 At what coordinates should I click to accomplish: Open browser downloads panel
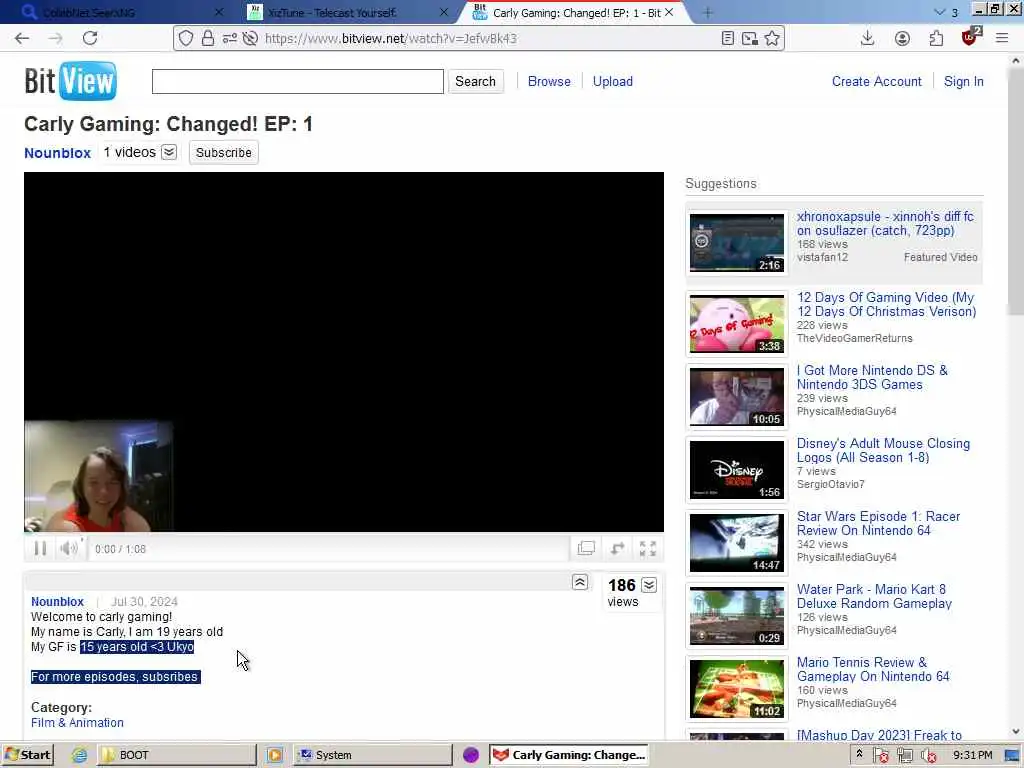[x=867, y=39]
